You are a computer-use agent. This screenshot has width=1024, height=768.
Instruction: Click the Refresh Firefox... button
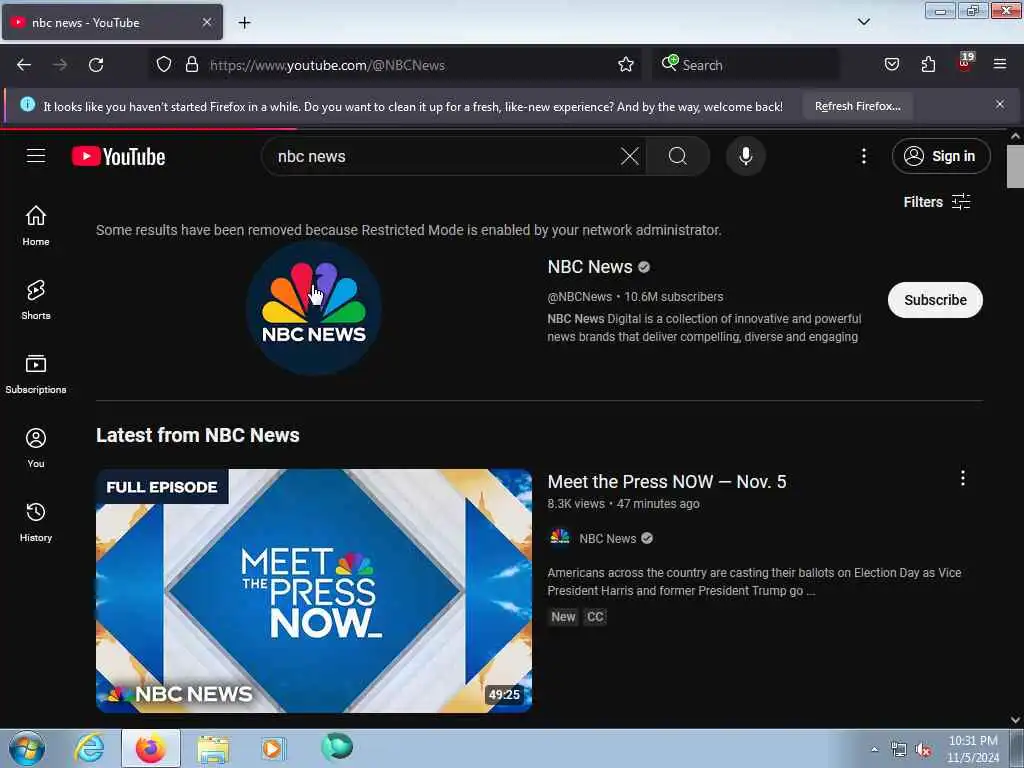point(857,106)
